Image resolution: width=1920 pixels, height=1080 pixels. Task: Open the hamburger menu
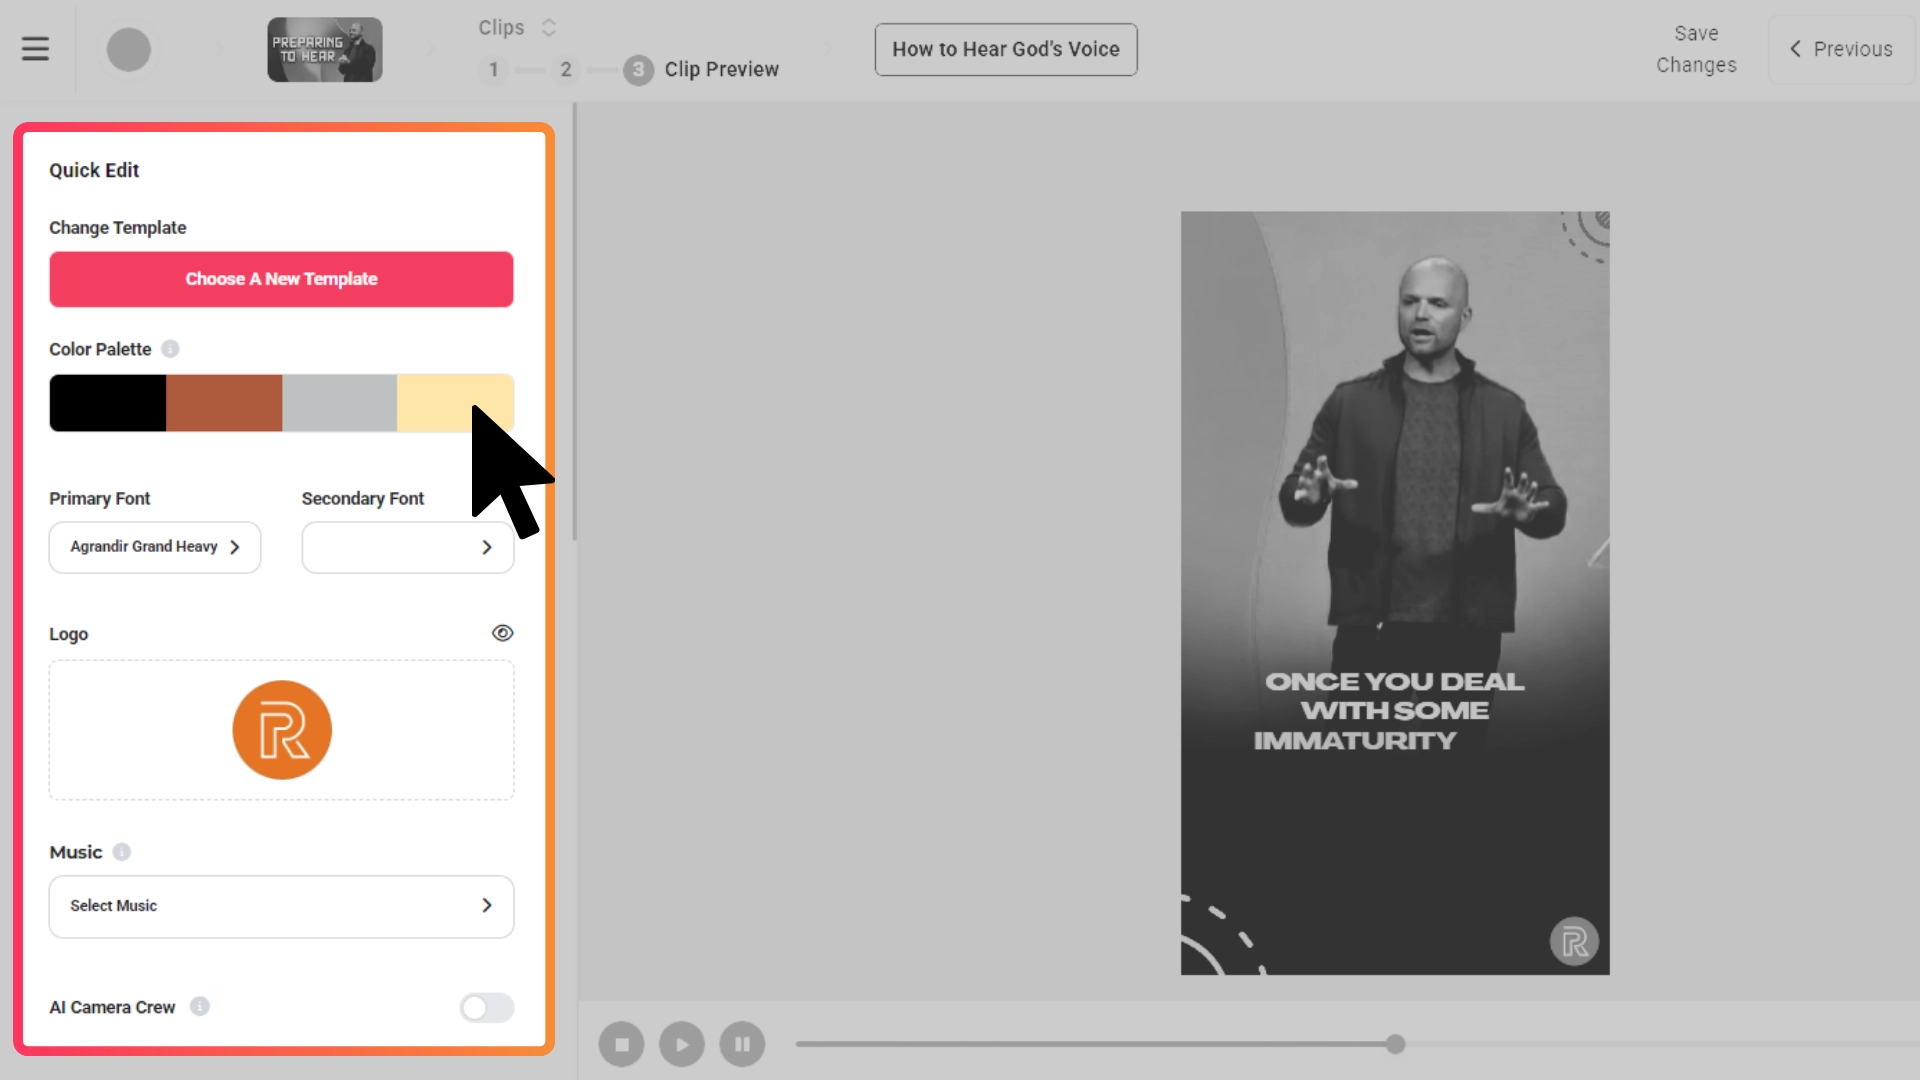pyautogui.click(x=35, y=49)
